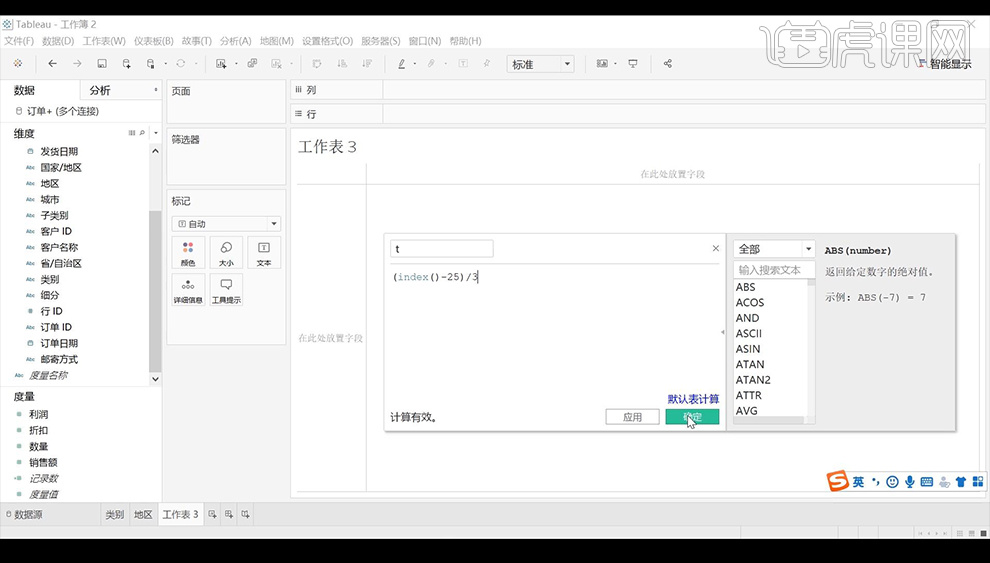The width and height of the screenshot is (990, 563).
Task: Click the Tooltip button on Marks card
Action: (226, 290)
